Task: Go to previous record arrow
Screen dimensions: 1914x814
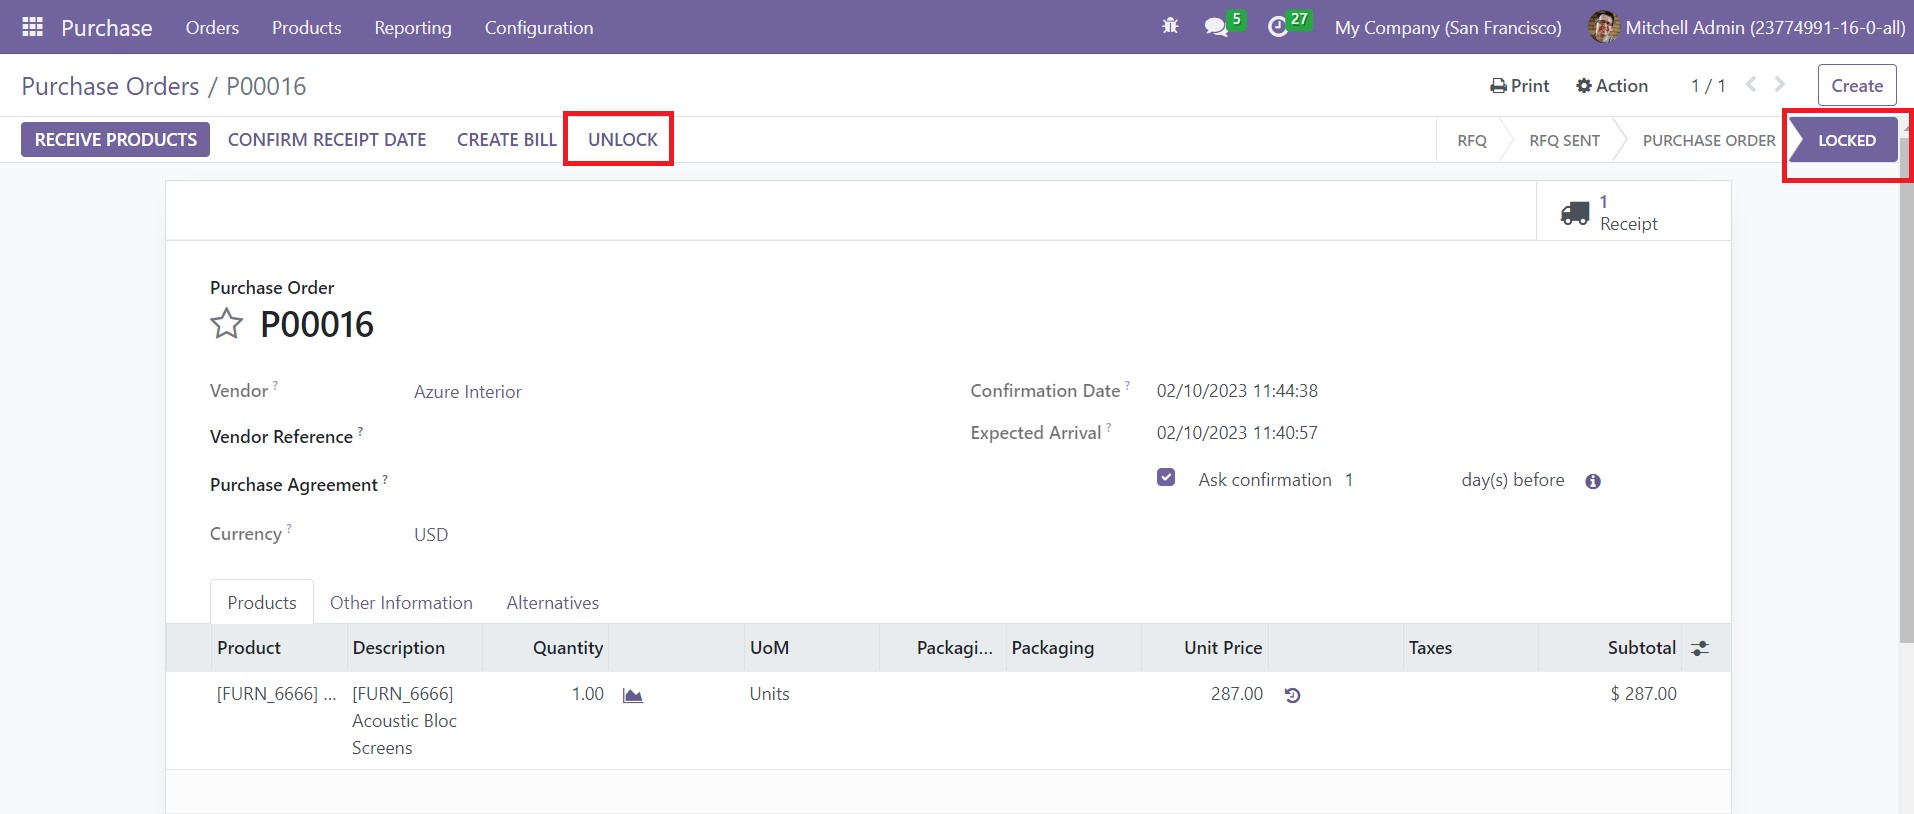Action: (1751, 85)
